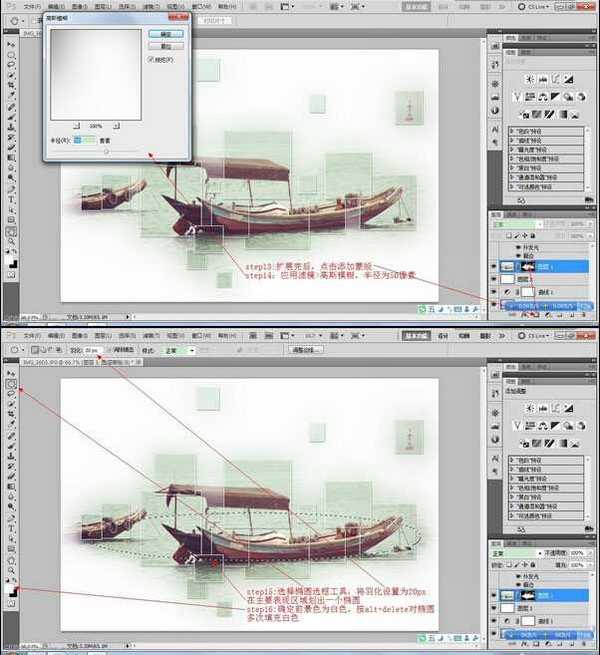This screenshot has width=600, height=655.
Task: Click Brightness/Contrast adjustment icon in lower Adjustments panel
Action: point(530,408)
